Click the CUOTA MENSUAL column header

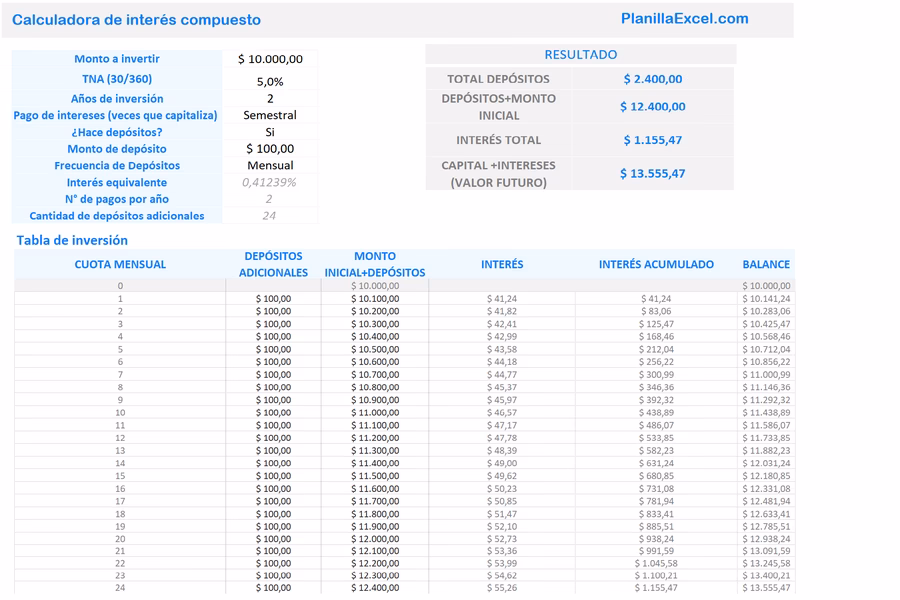(x=120, y=264)
